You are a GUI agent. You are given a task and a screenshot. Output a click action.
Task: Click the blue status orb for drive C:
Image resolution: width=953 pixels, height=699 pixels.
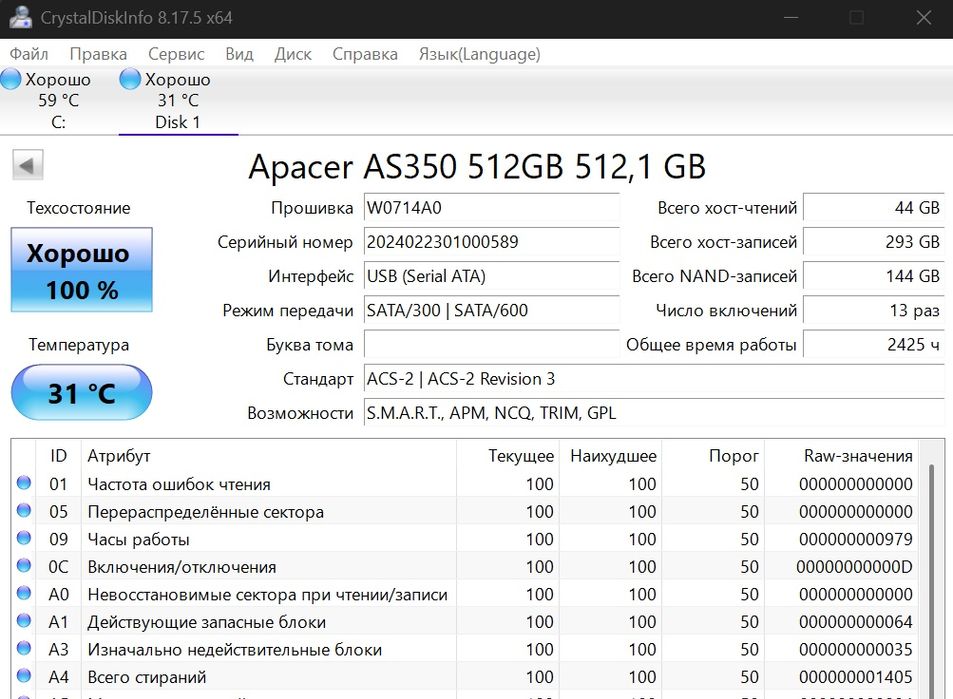click(x=10, y=79)
